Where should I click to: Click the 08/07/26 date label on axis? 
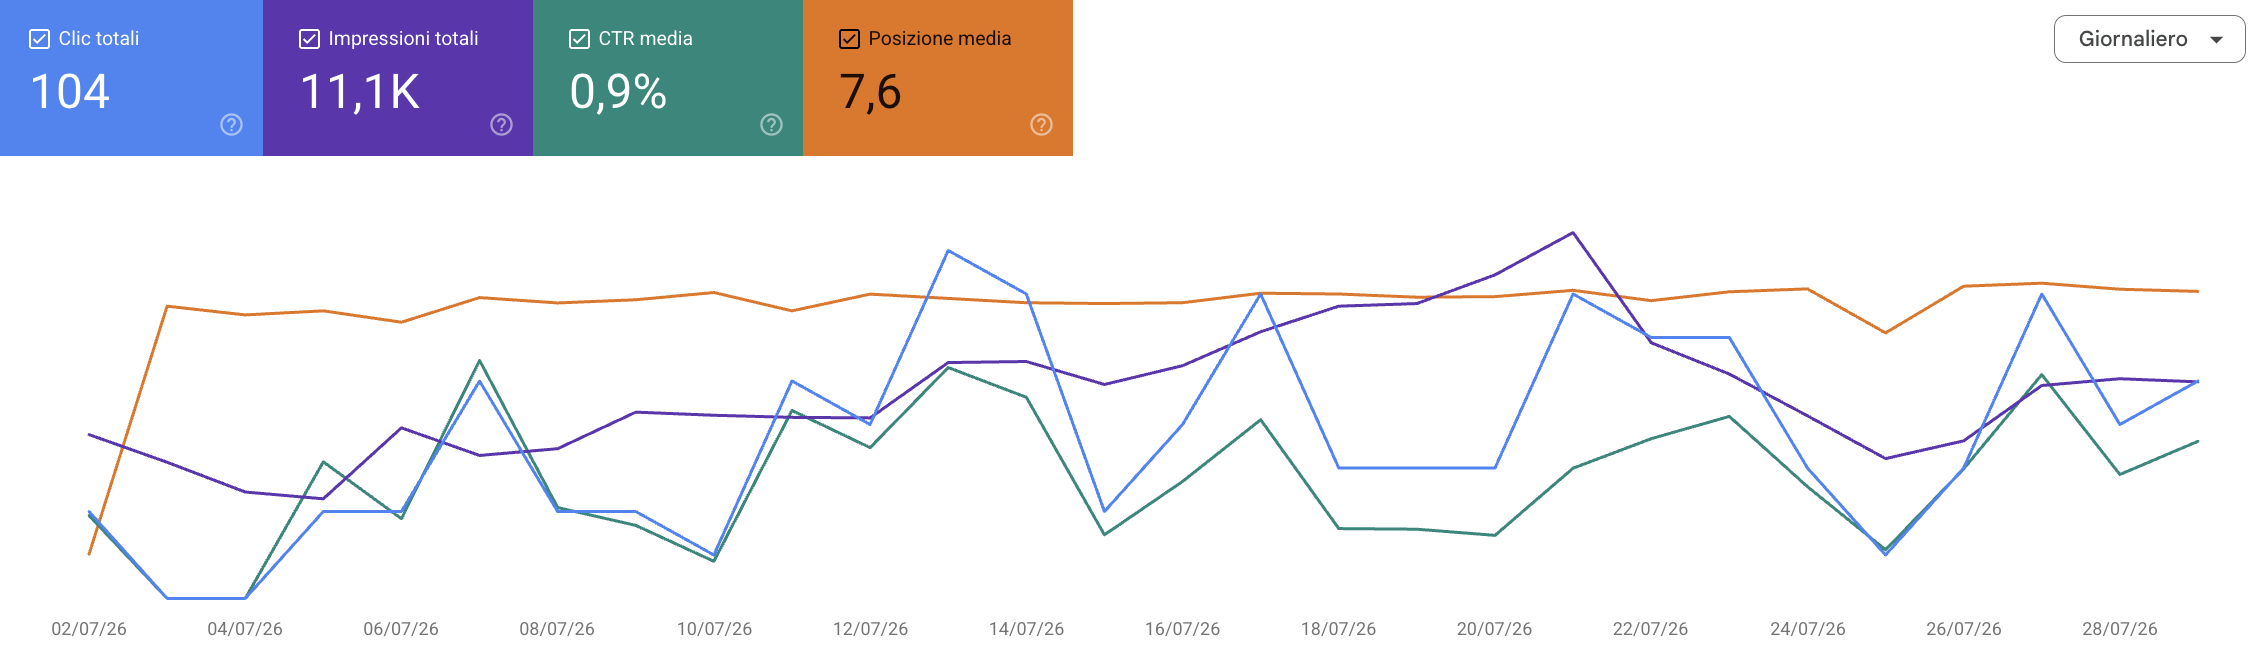(x=557, y=629)
